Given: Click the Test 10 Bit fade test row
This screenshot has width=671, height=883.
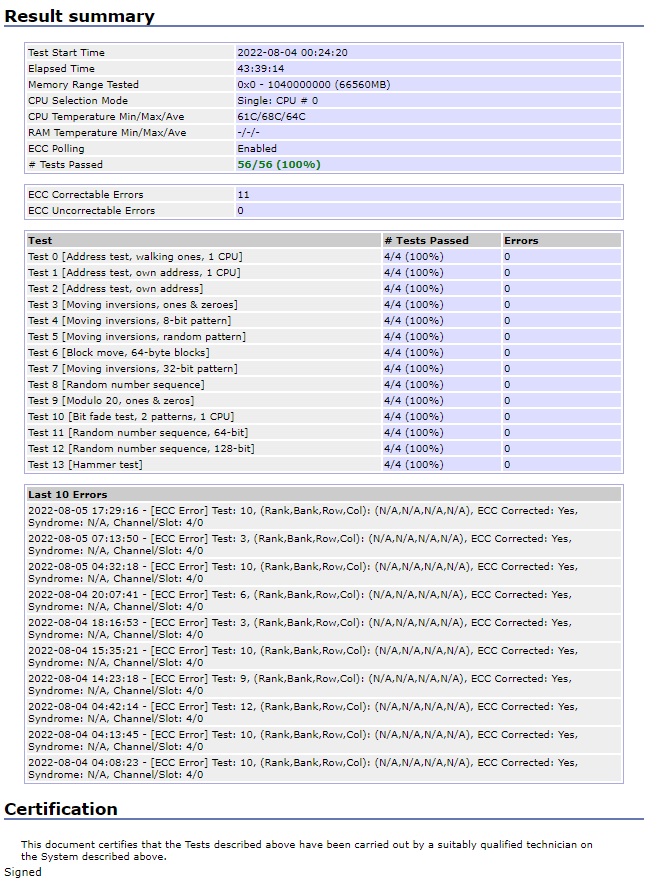Looking at the screenshot, I should 130,417.
